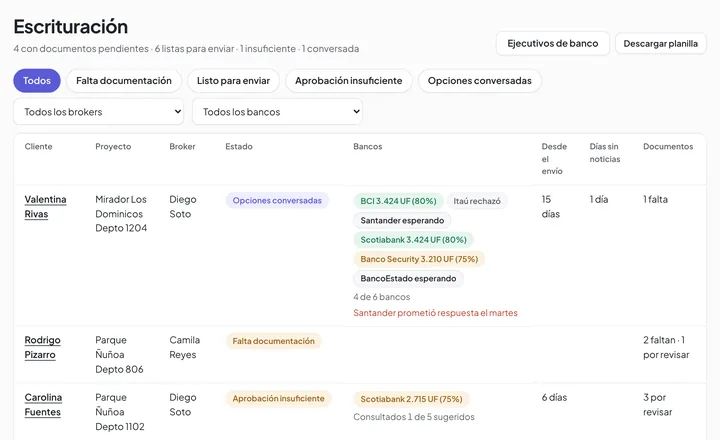
Task: Select the BancoEstado esperando chip
Action: coord(408,278)
